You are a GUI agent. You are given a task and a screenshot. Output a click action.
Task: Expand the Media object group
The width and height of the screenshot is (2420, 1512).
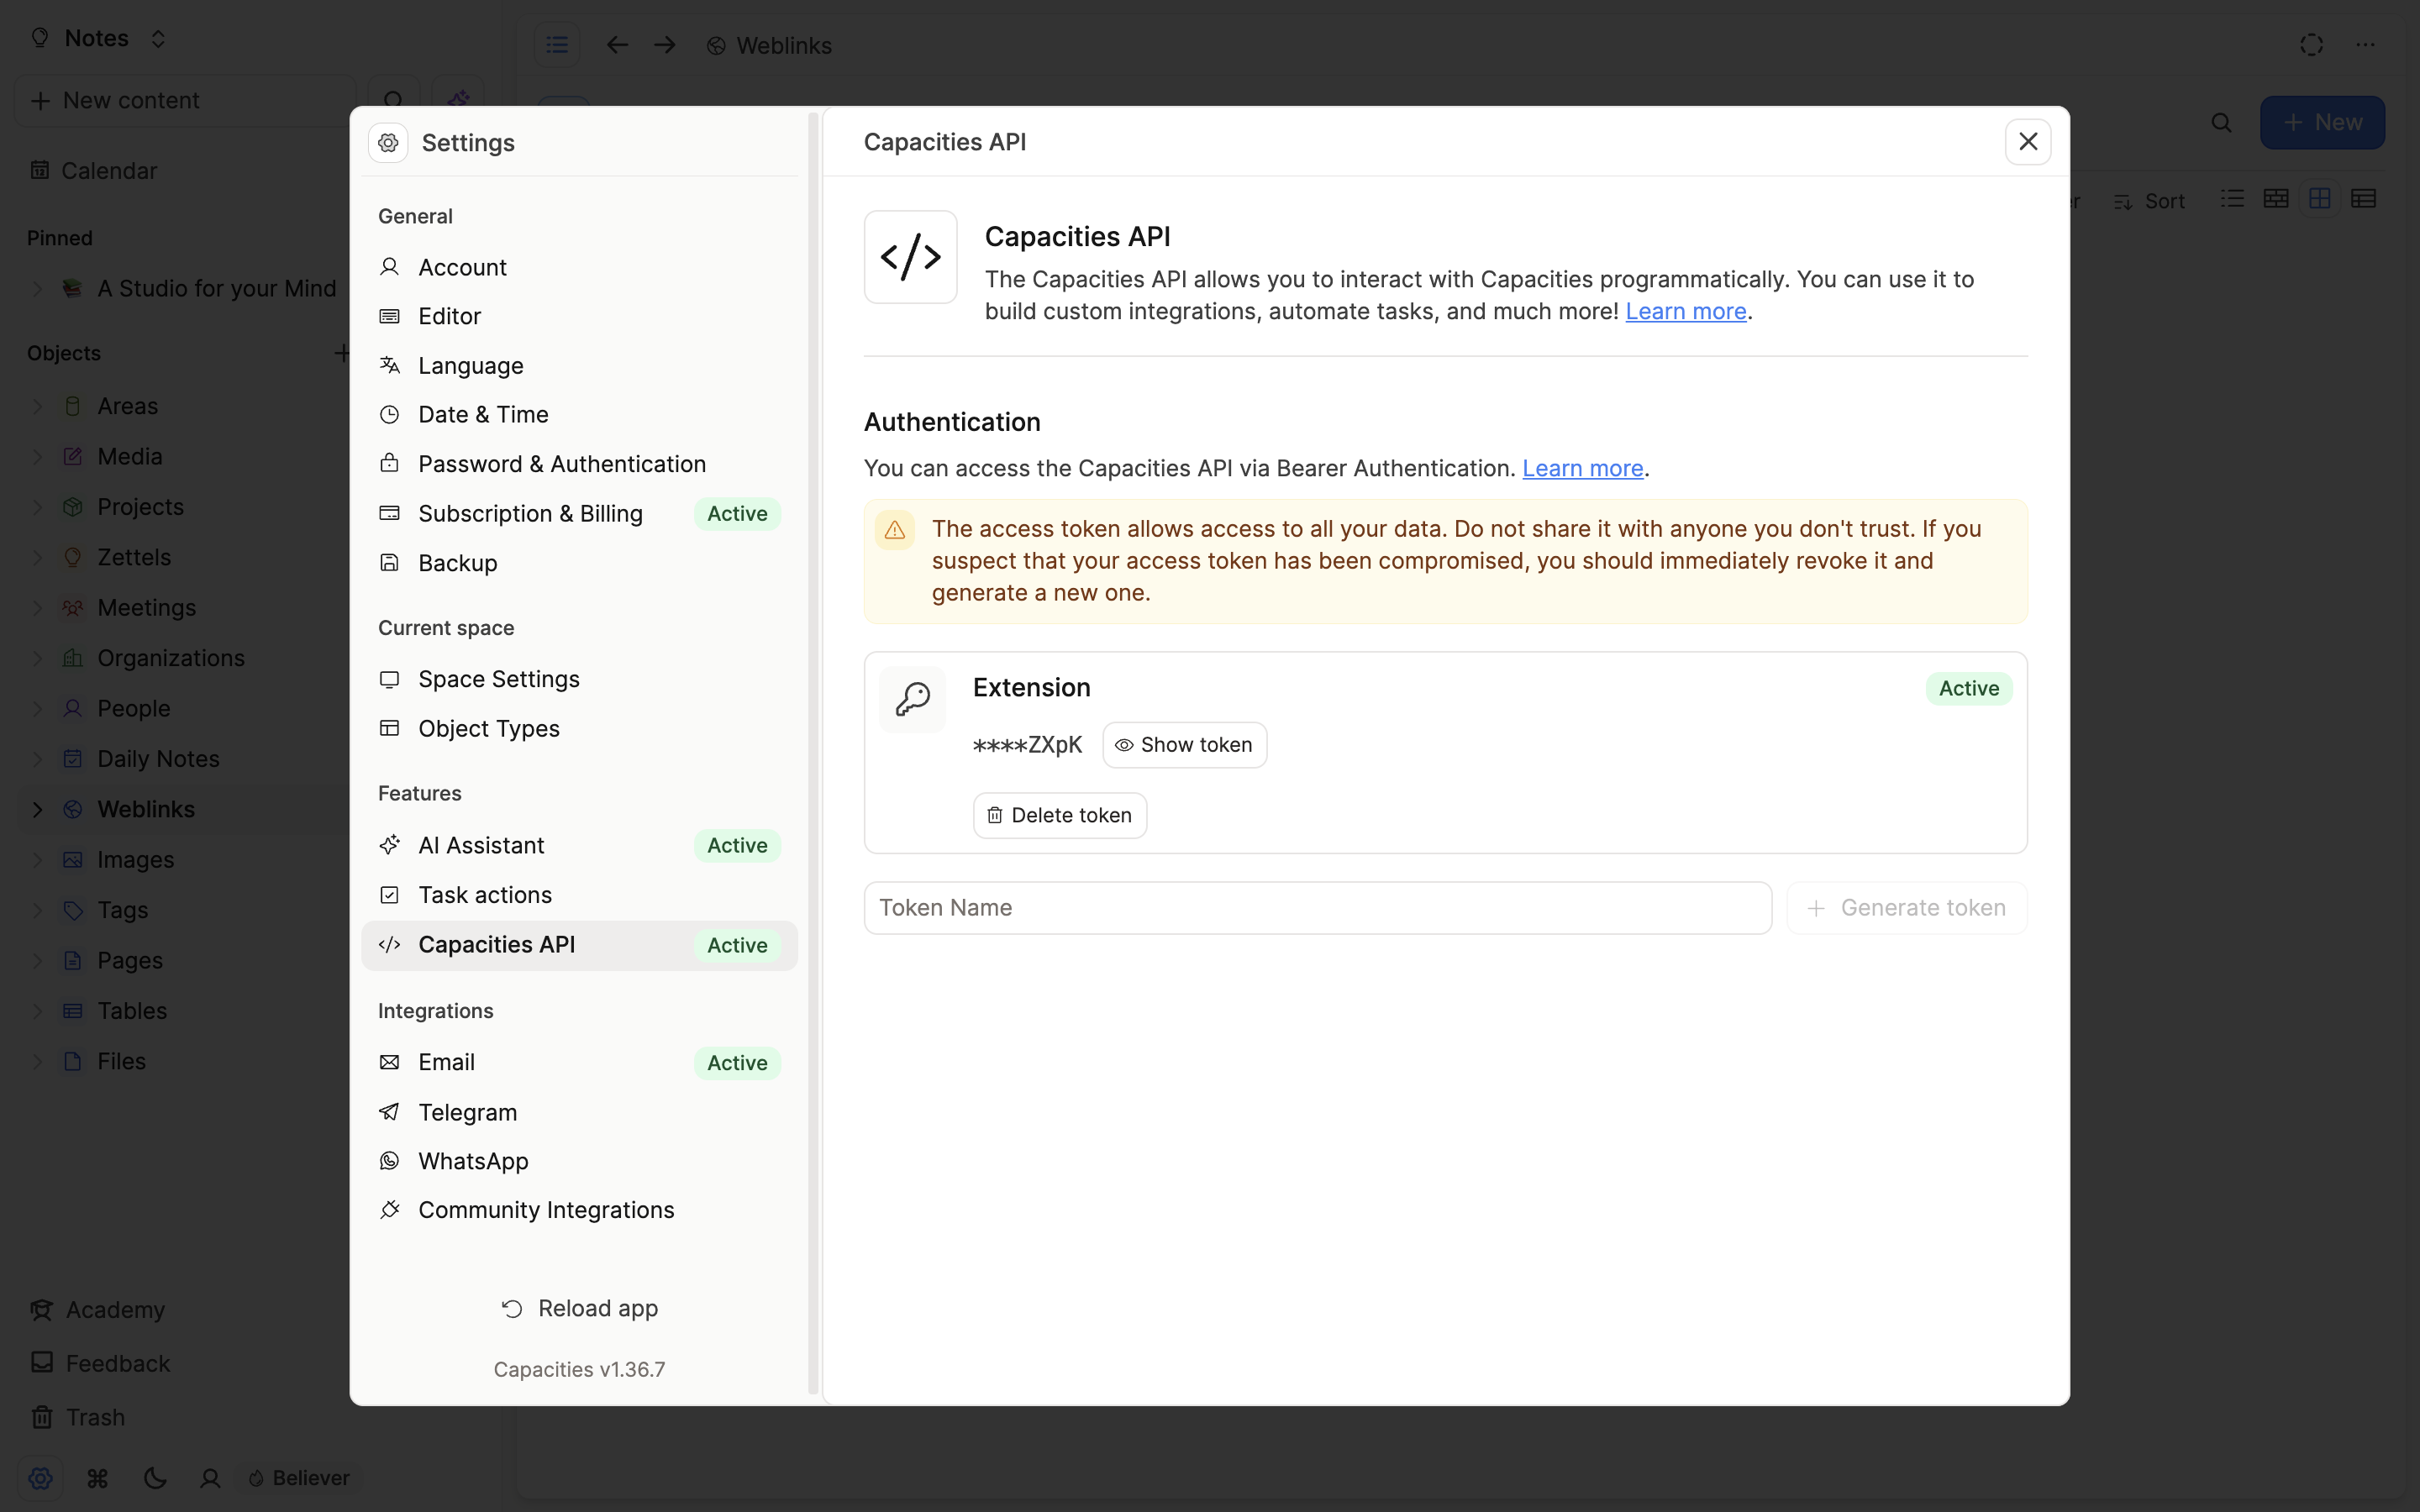click(x=38, y=457)
